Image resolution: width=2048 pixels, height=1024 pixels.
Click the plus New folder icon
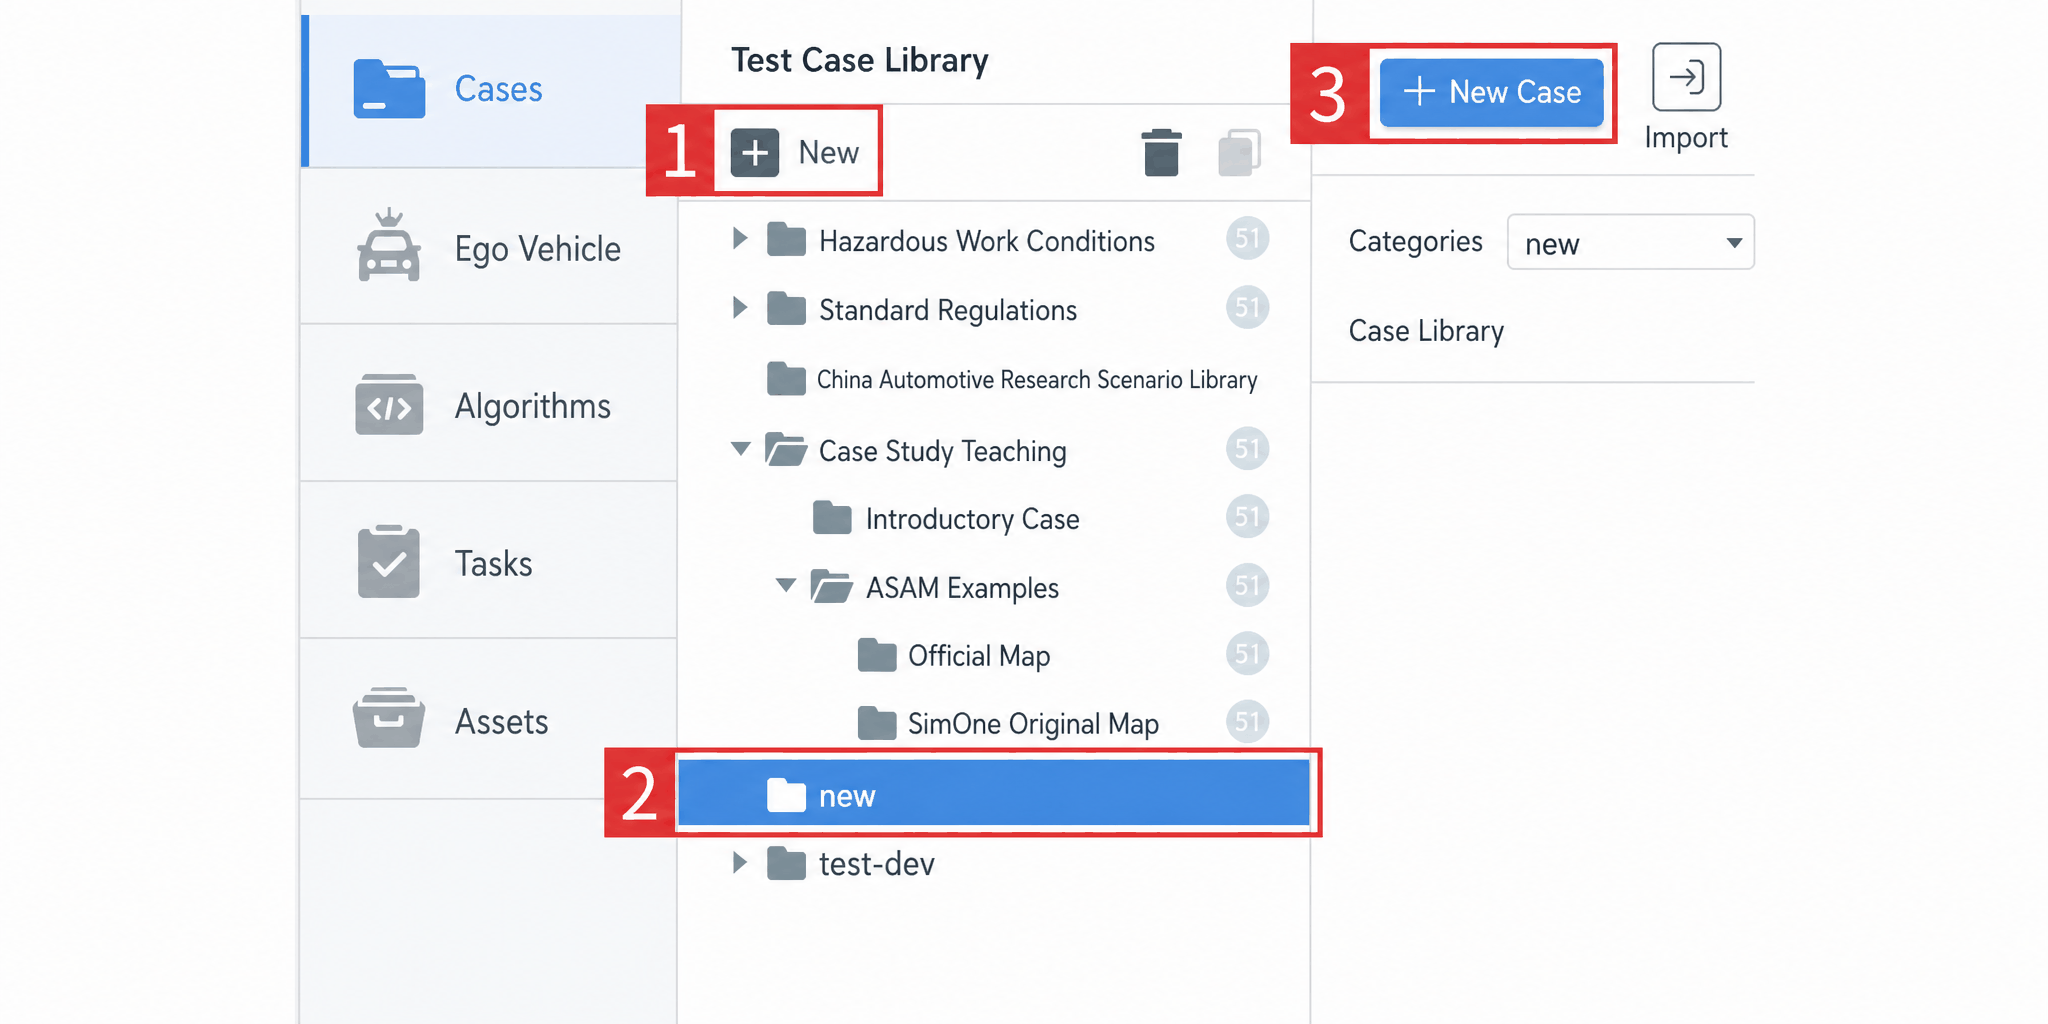(x=755, y=153)
